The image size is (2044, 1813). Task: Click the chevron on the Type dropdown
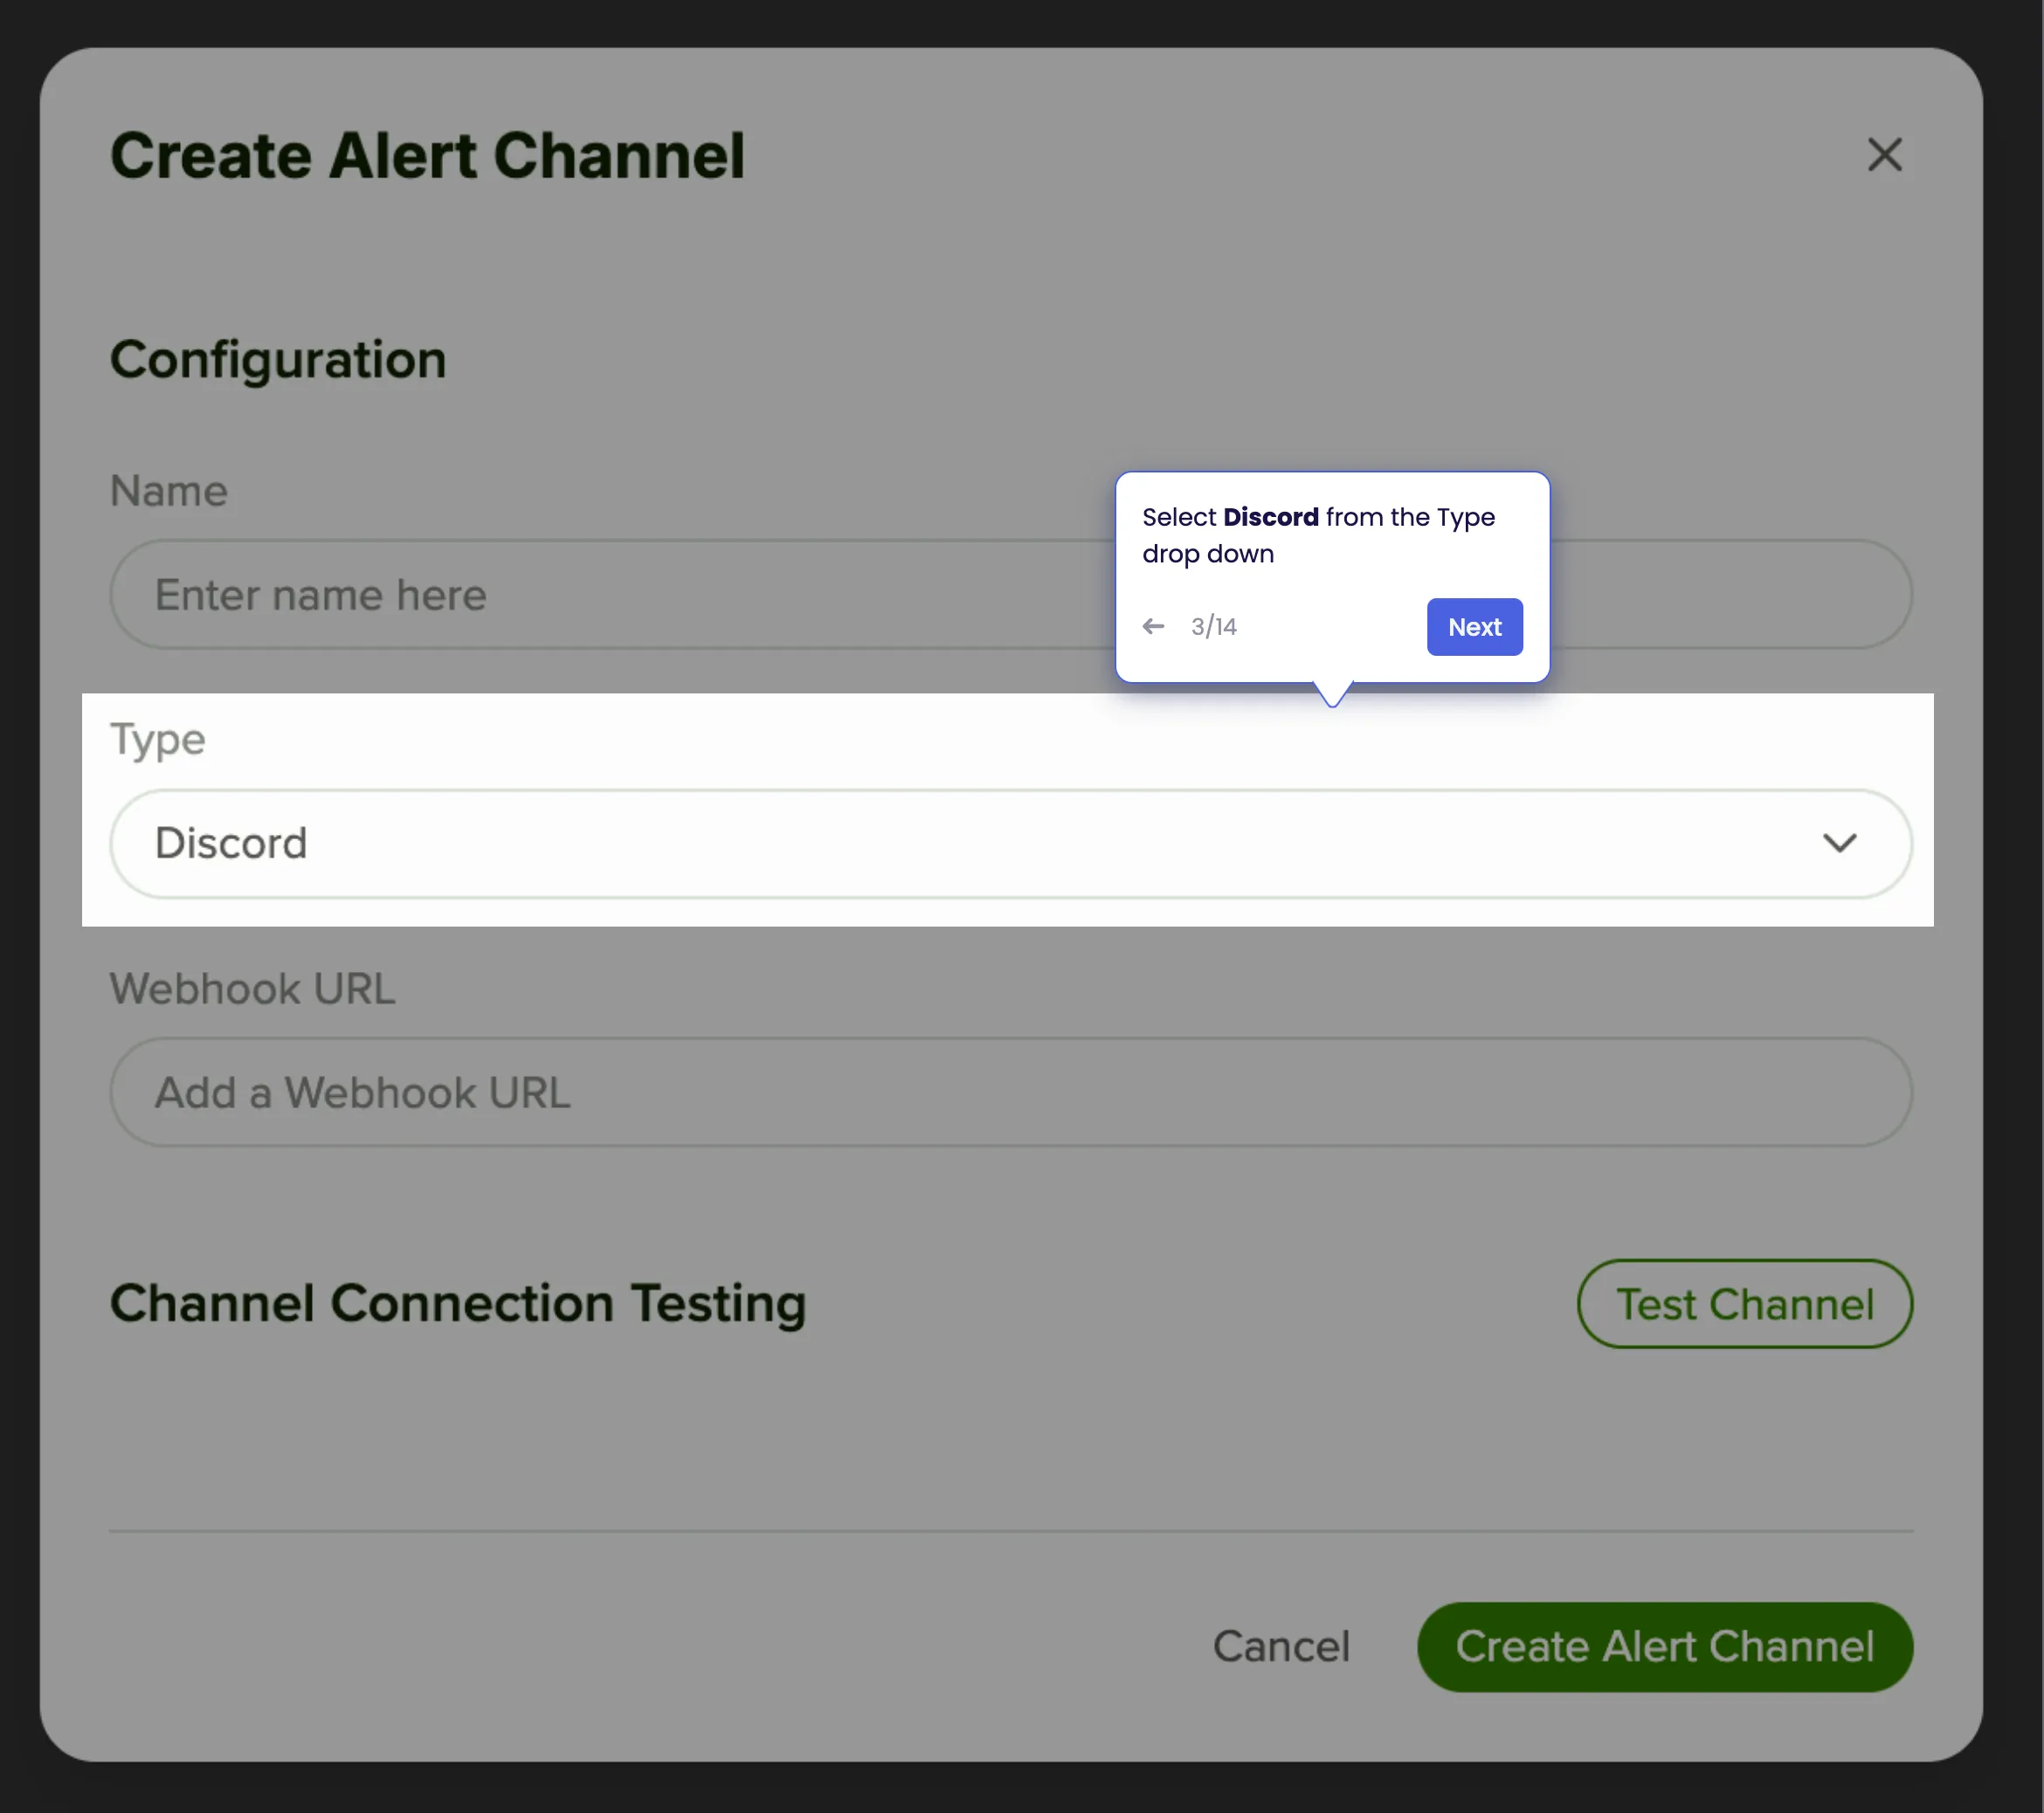[x=1839, y=843]
